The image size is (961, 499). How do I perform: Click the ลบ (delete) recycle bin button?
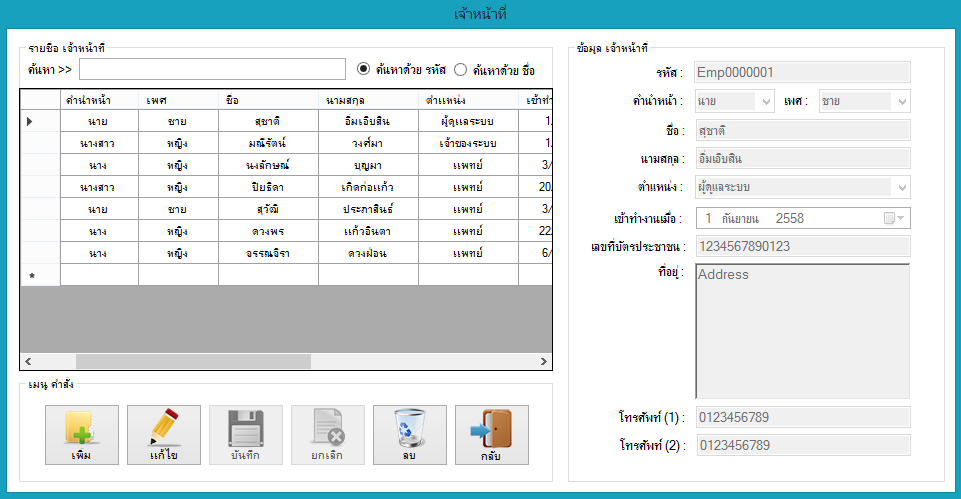(409, 435)
